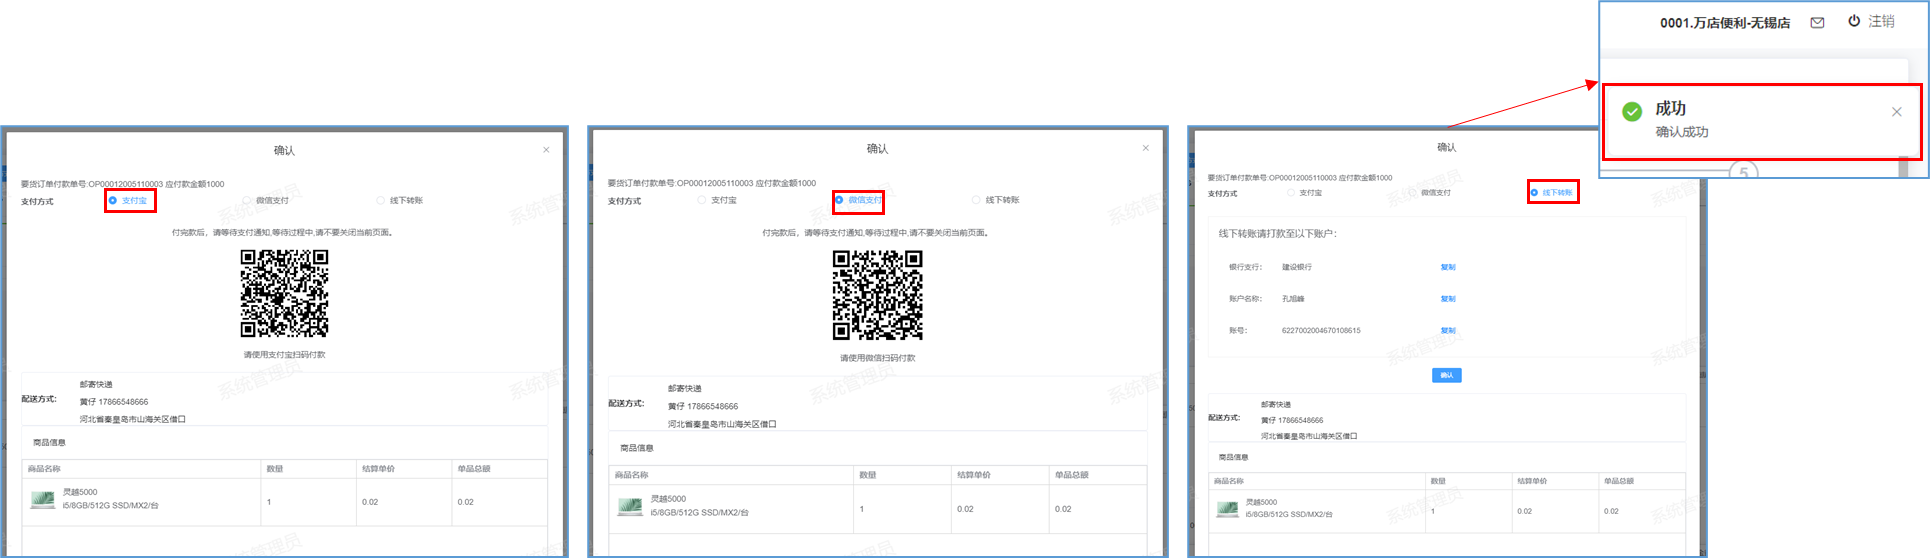Click the green success checkmark icon

point(1632,112)
